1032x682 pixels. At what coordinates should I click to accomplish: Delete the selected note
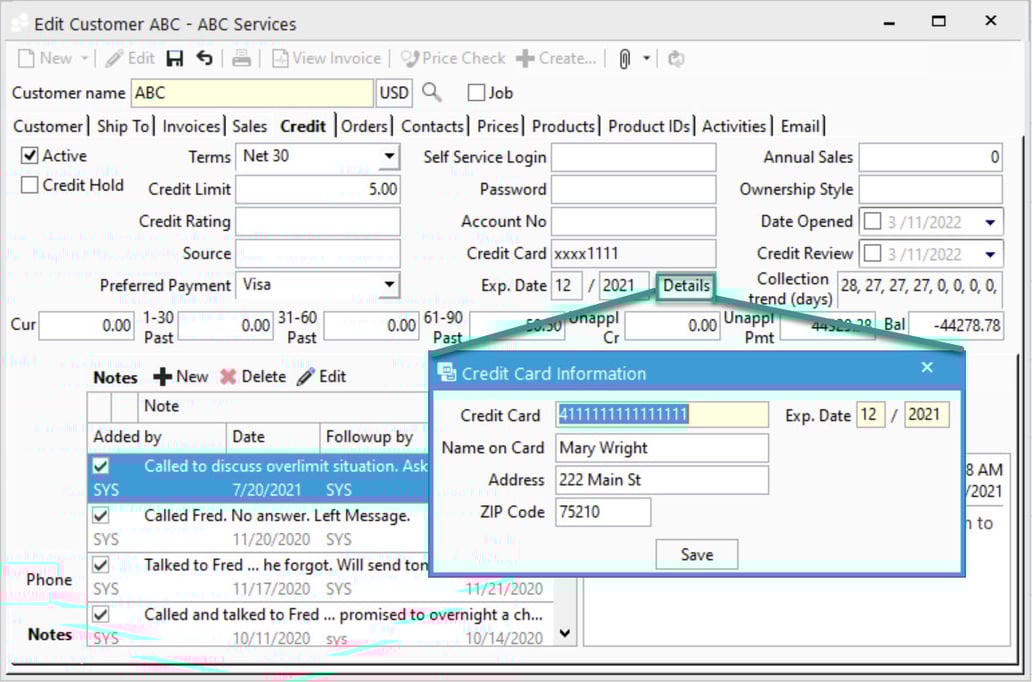click(256, 377)
